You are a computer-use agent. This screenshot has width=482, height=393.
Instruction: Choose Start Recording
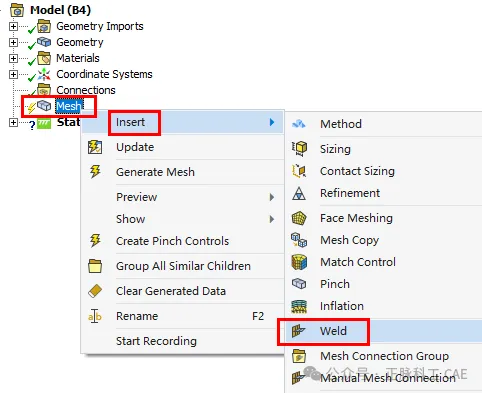pos(183,341)
